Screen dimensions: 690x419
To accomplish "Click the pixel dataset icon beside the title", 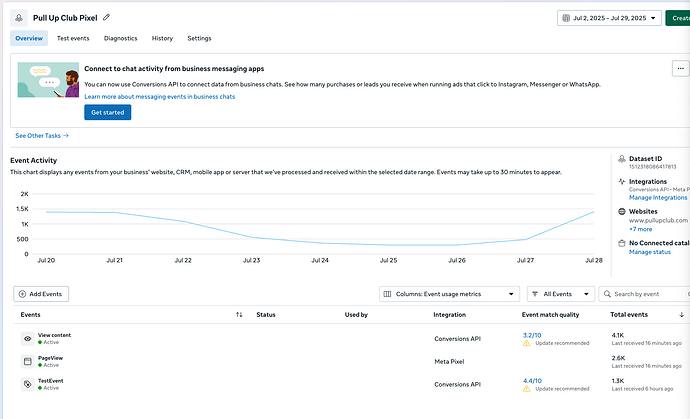I will [x=19, y=18].
